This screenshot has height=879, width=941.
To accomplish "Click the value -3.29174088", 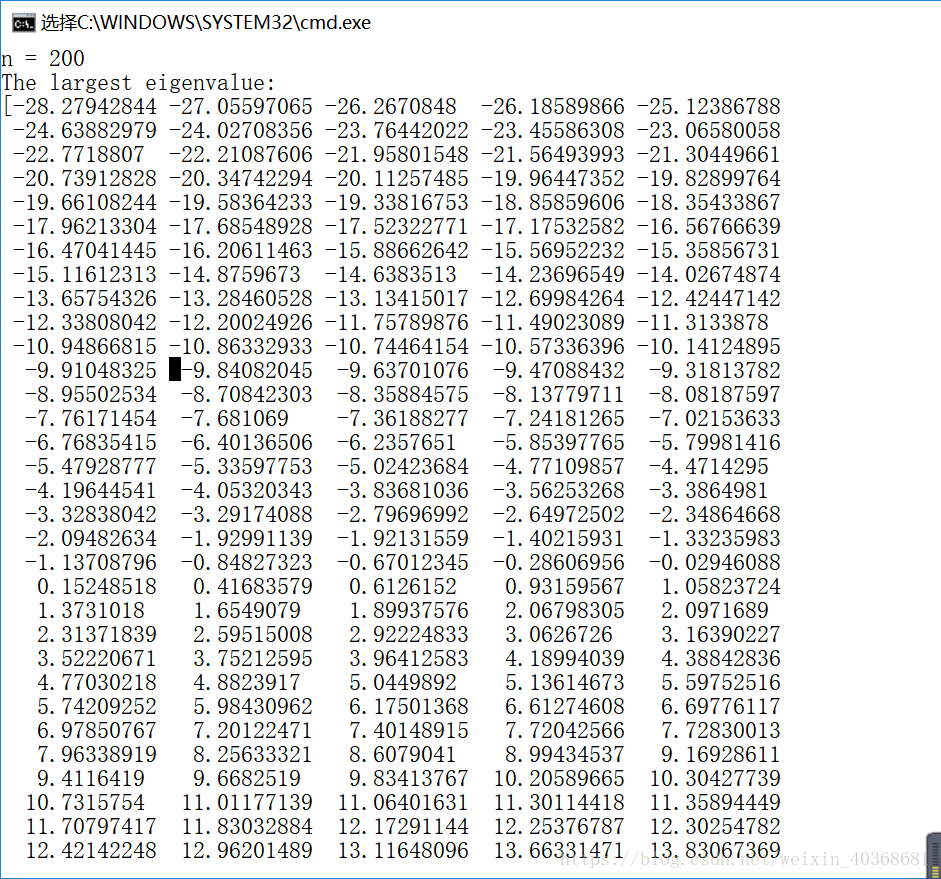I will (247, 515).
